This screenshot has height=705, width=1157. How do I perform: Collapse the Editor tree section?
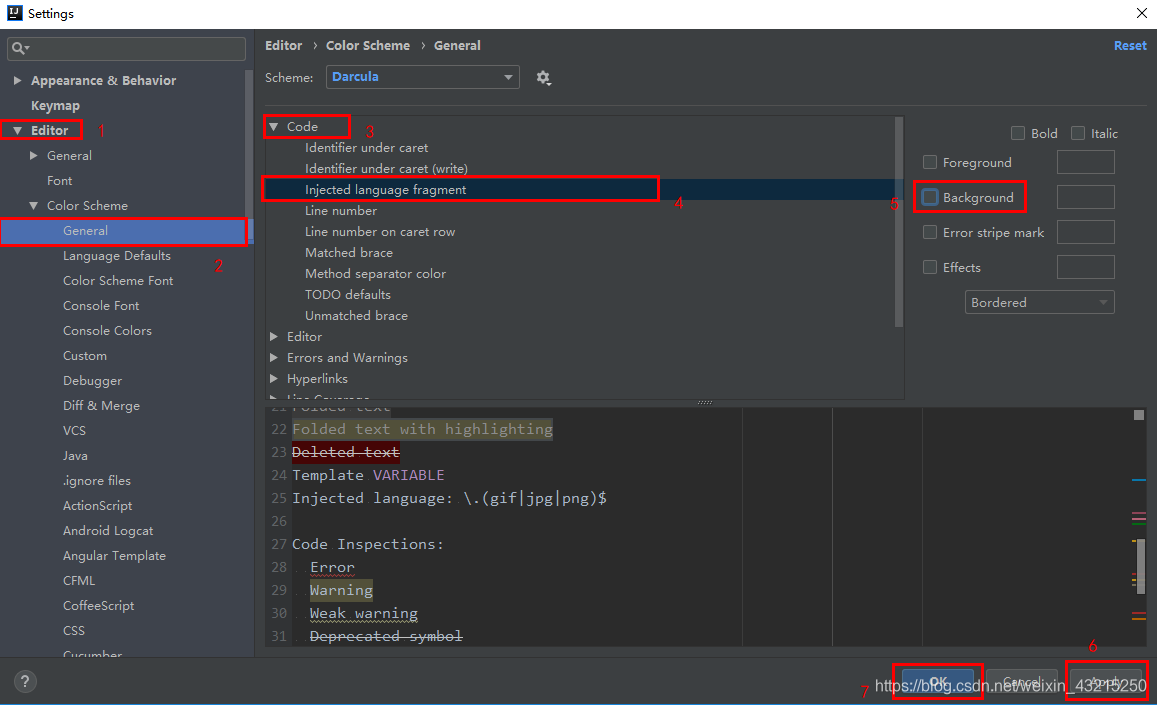17,131
